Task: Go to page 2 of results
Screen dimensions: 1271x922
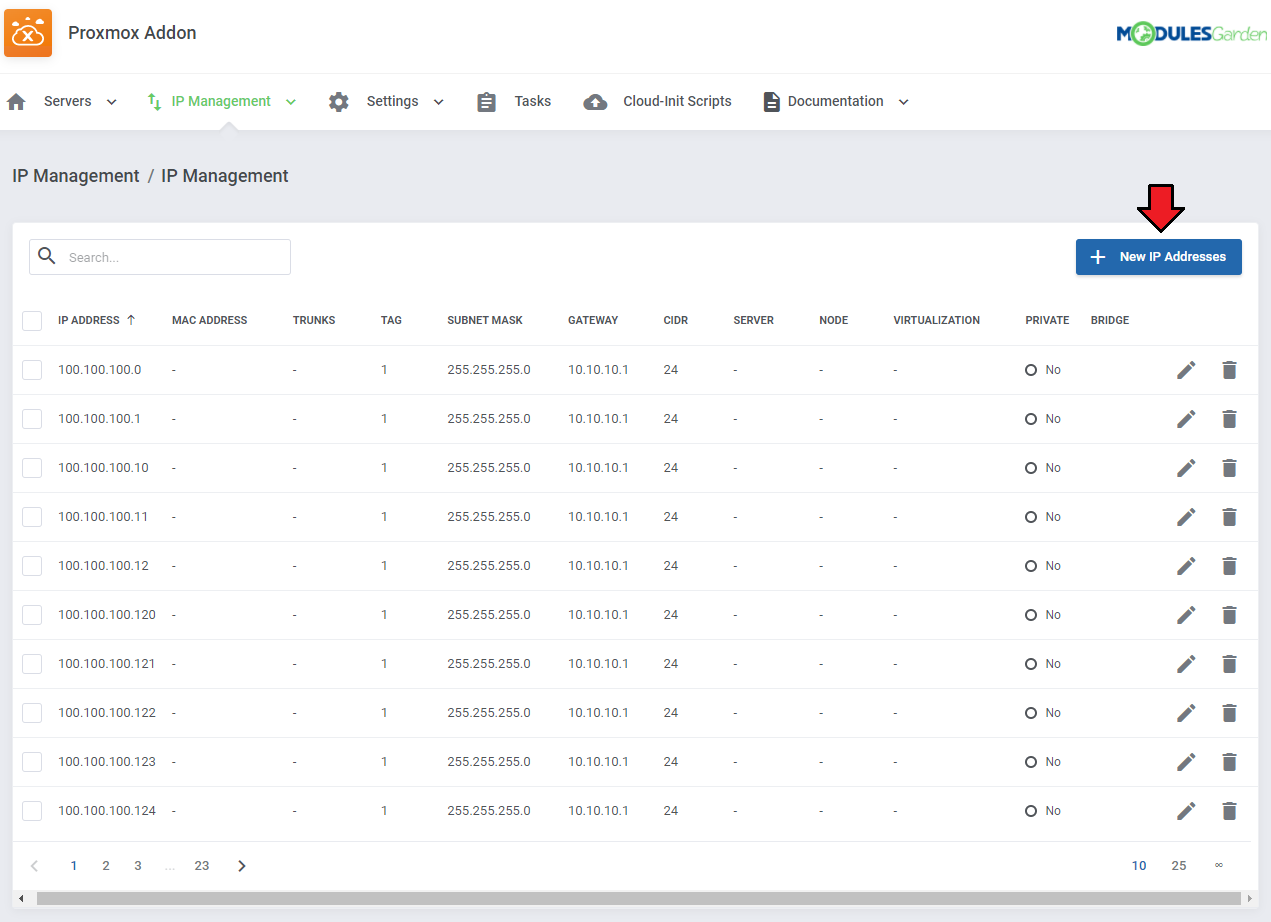Action: [106, 866]
